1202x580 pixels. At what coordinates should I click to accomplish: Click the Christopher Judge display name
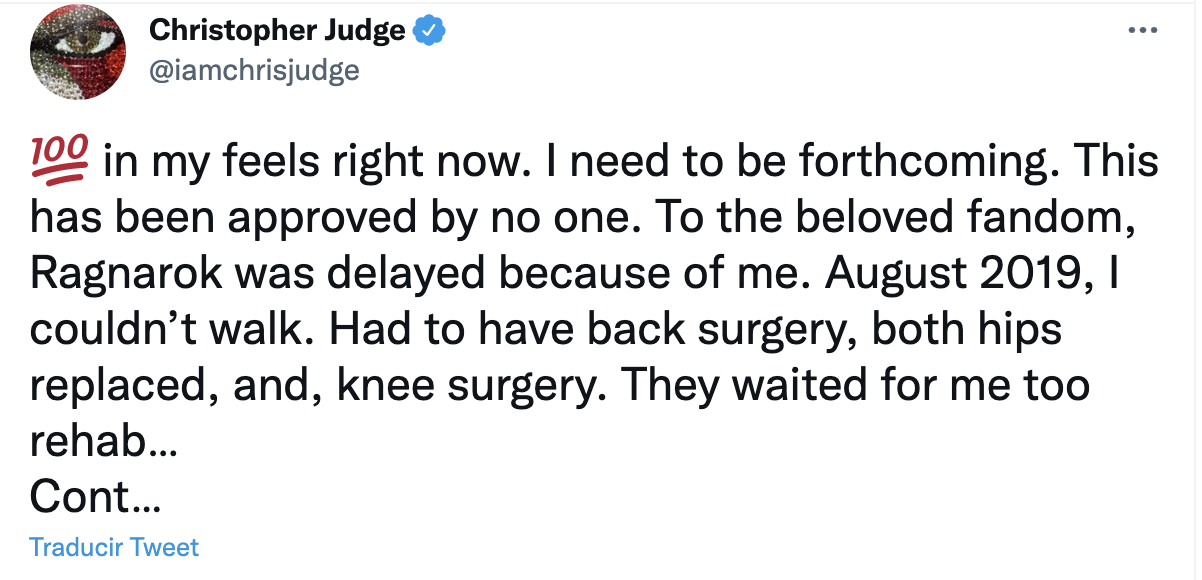pyautogui.click(x=277, y=31)
